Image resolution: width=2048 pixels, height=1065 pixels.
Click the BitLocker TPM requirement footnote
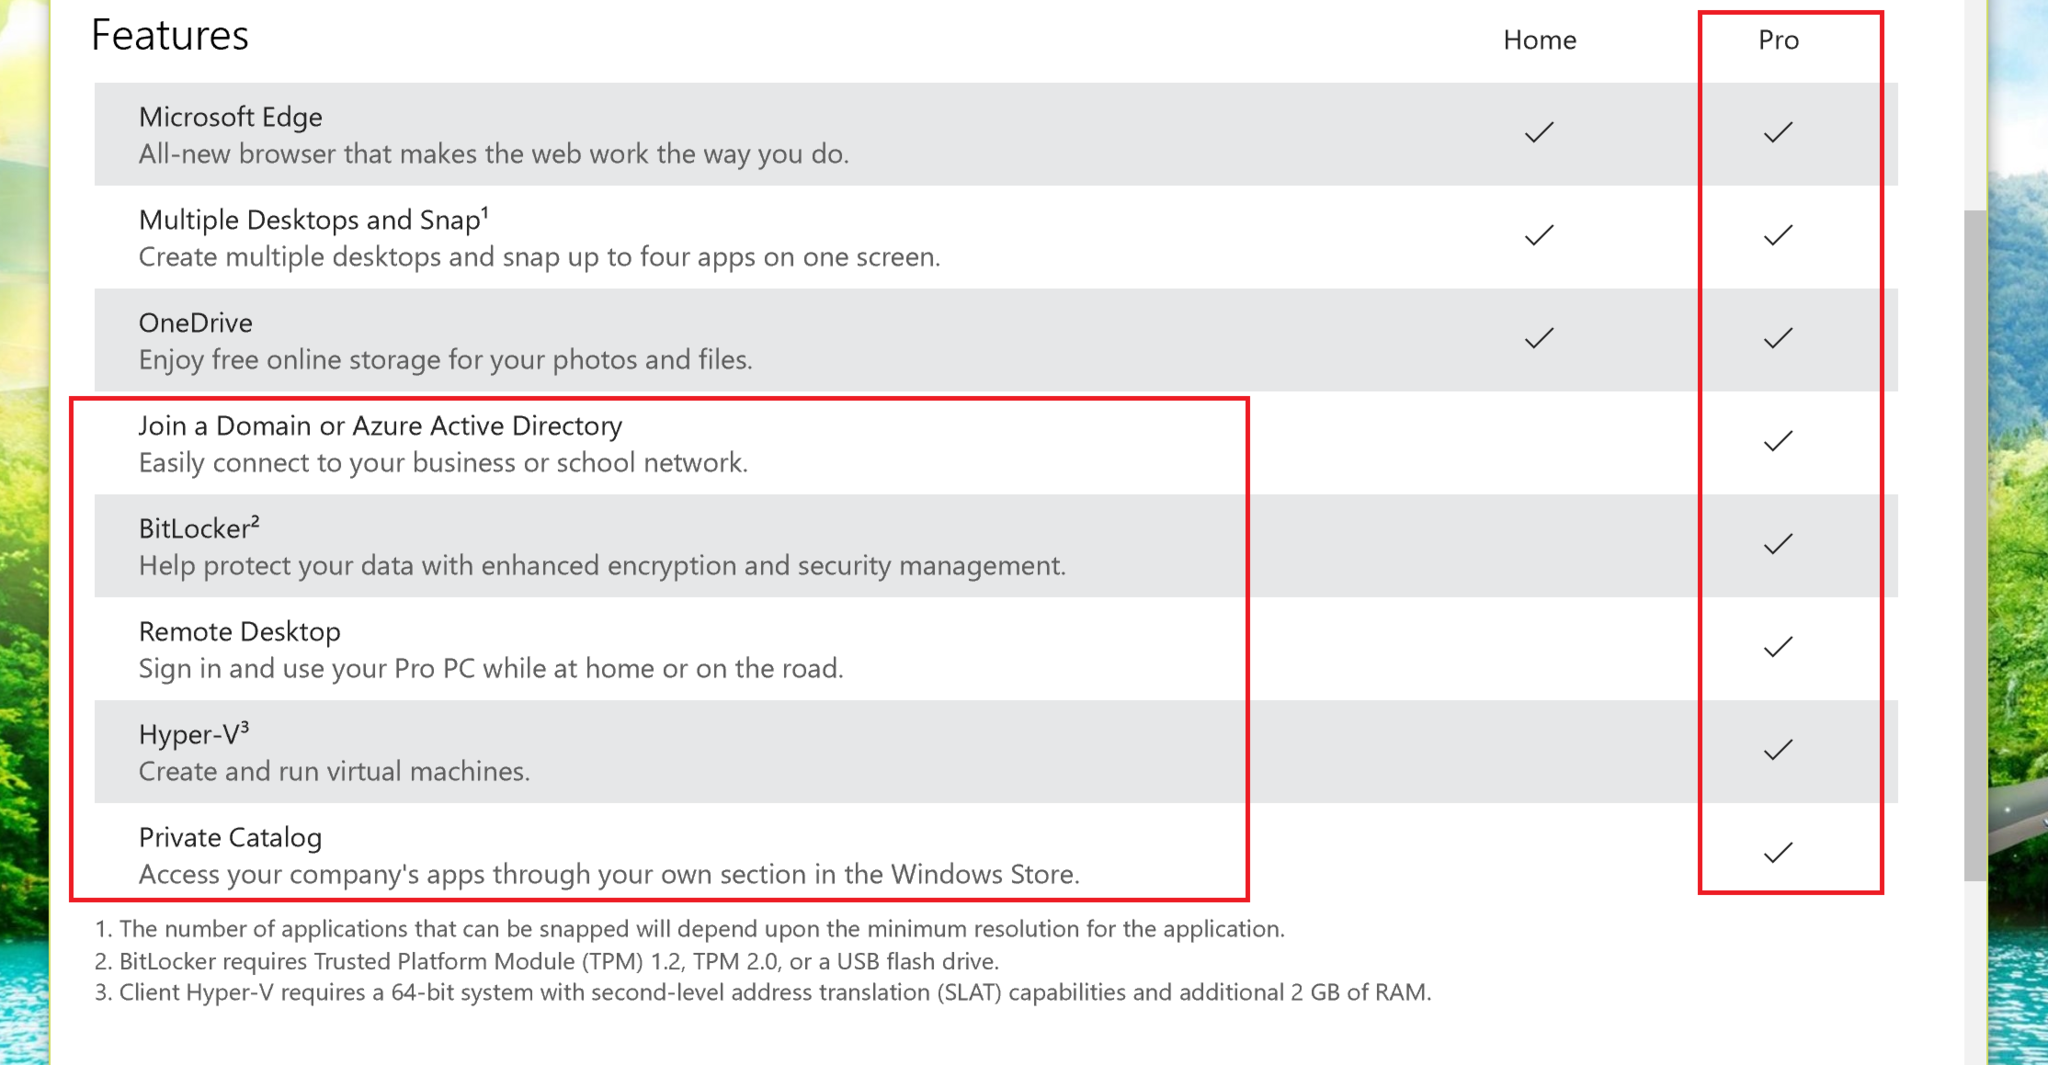(547, 961)
